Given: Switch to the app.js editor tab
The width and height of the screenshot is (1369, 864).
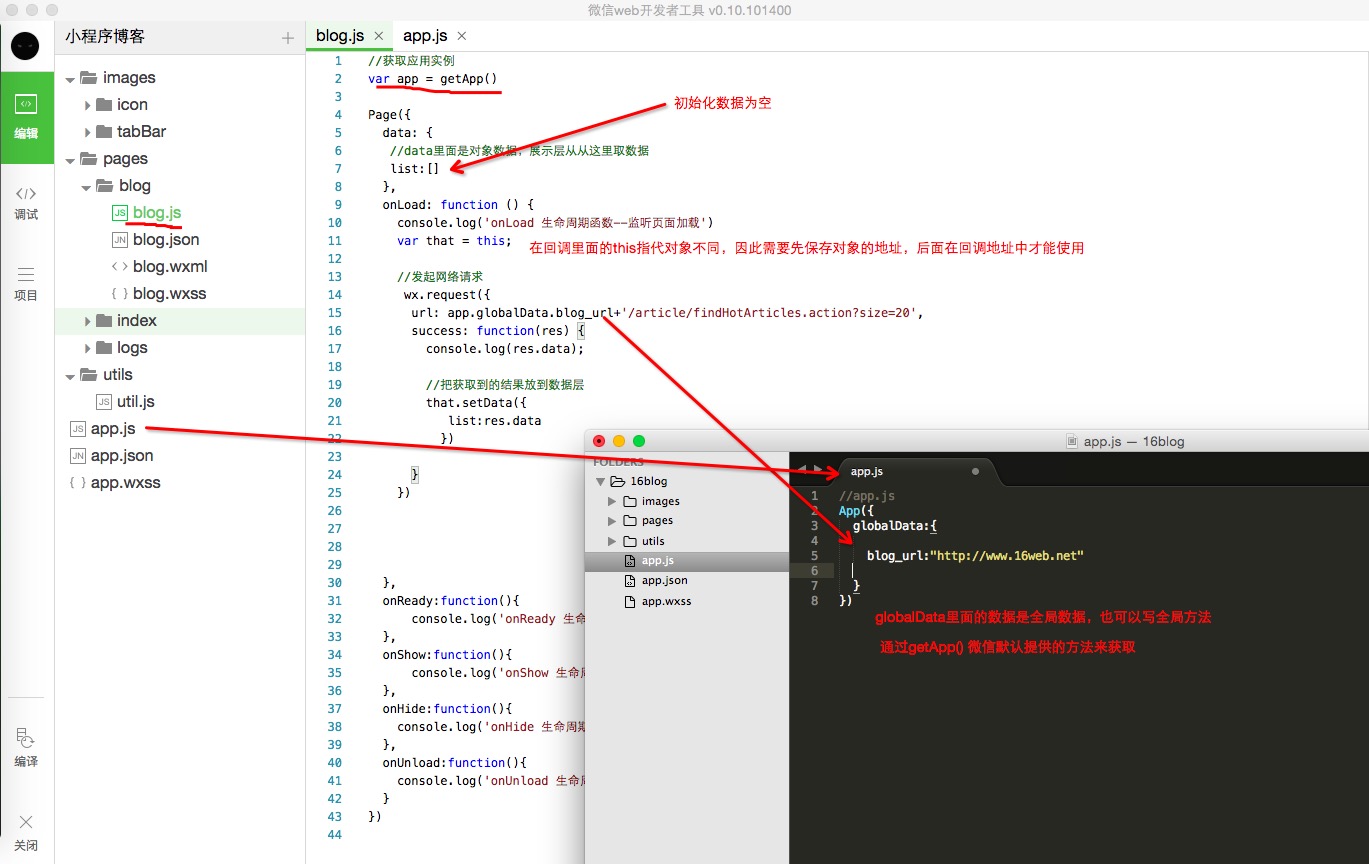Looking at the screenshot, I should (x=425, y=36).
